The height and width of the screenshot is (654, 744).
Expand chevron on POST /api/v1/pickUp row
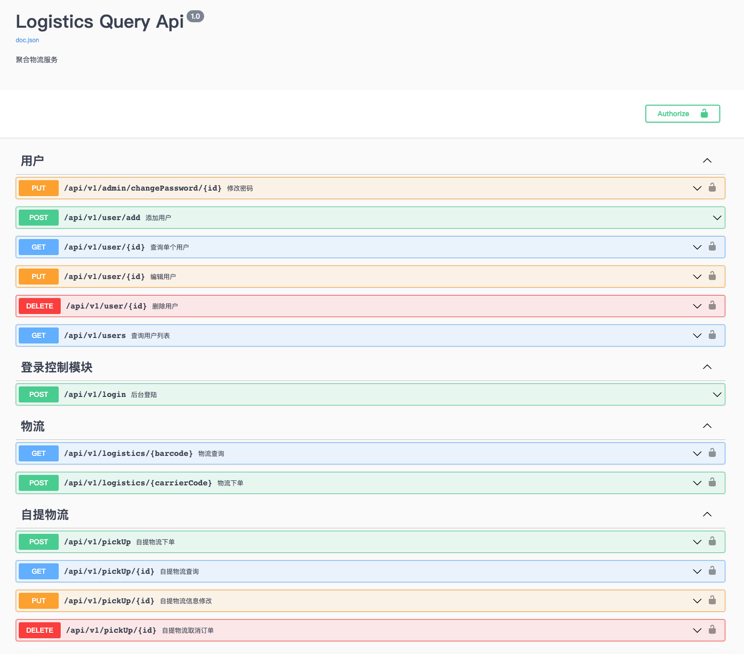(x=697, y=542)
